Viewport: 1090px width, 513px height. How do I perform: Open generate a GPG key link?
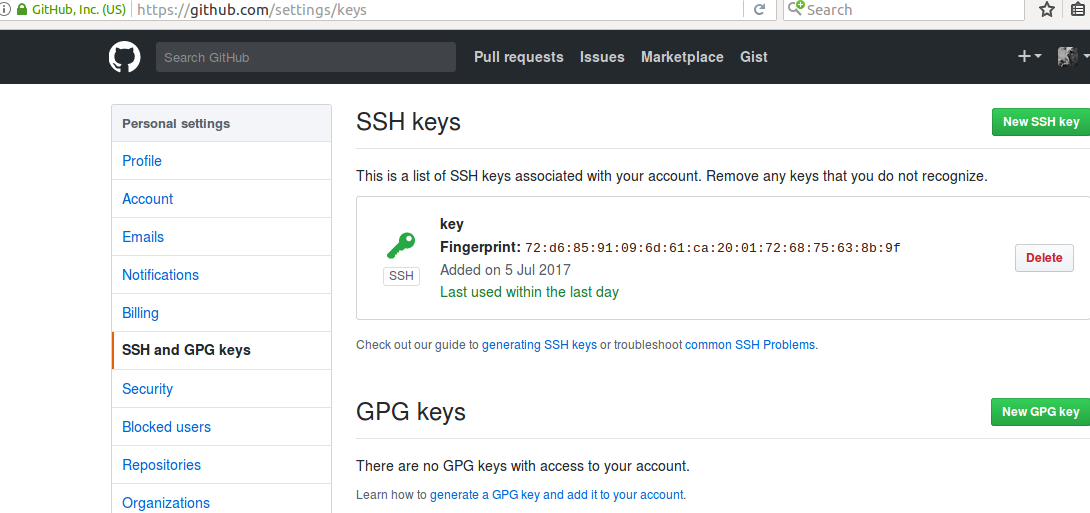tap(558, 495)
